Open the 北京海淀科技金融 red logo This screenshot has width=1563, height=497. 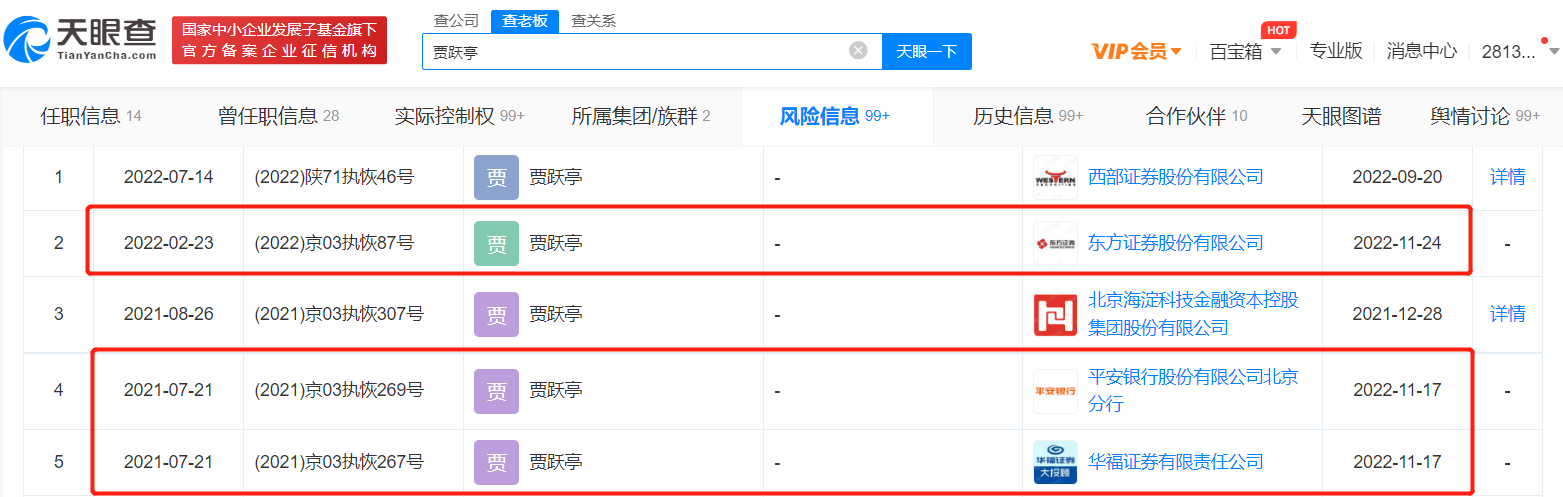[1055, 314]
